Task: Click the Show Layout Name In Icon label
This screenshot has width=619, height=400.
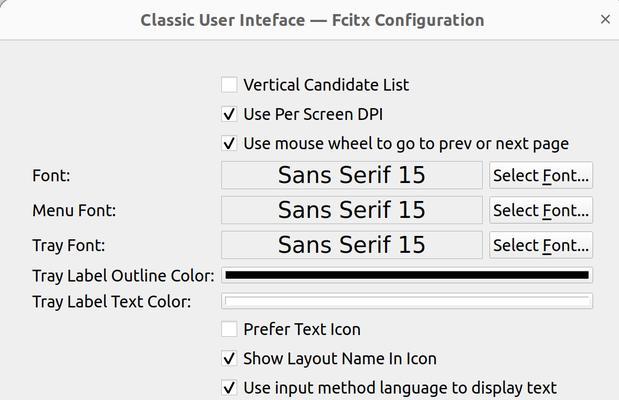Action: (340, 359)
